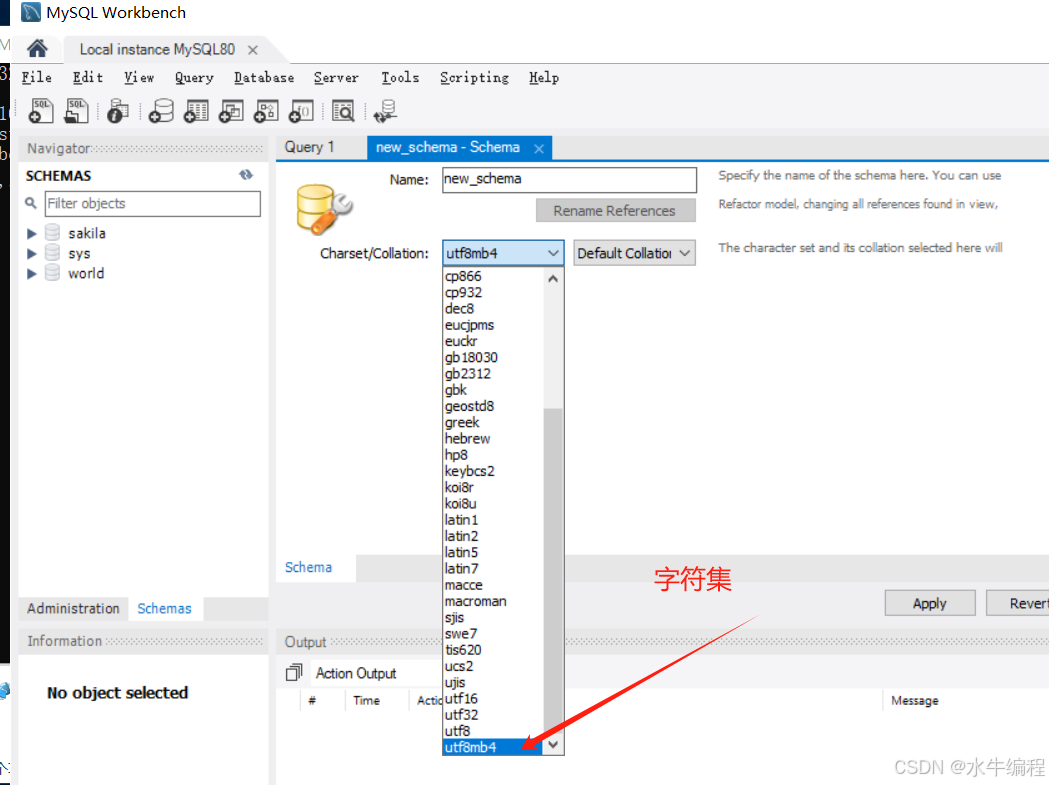
Task: Select latin1 in the charset list
Action: point(493,519)
